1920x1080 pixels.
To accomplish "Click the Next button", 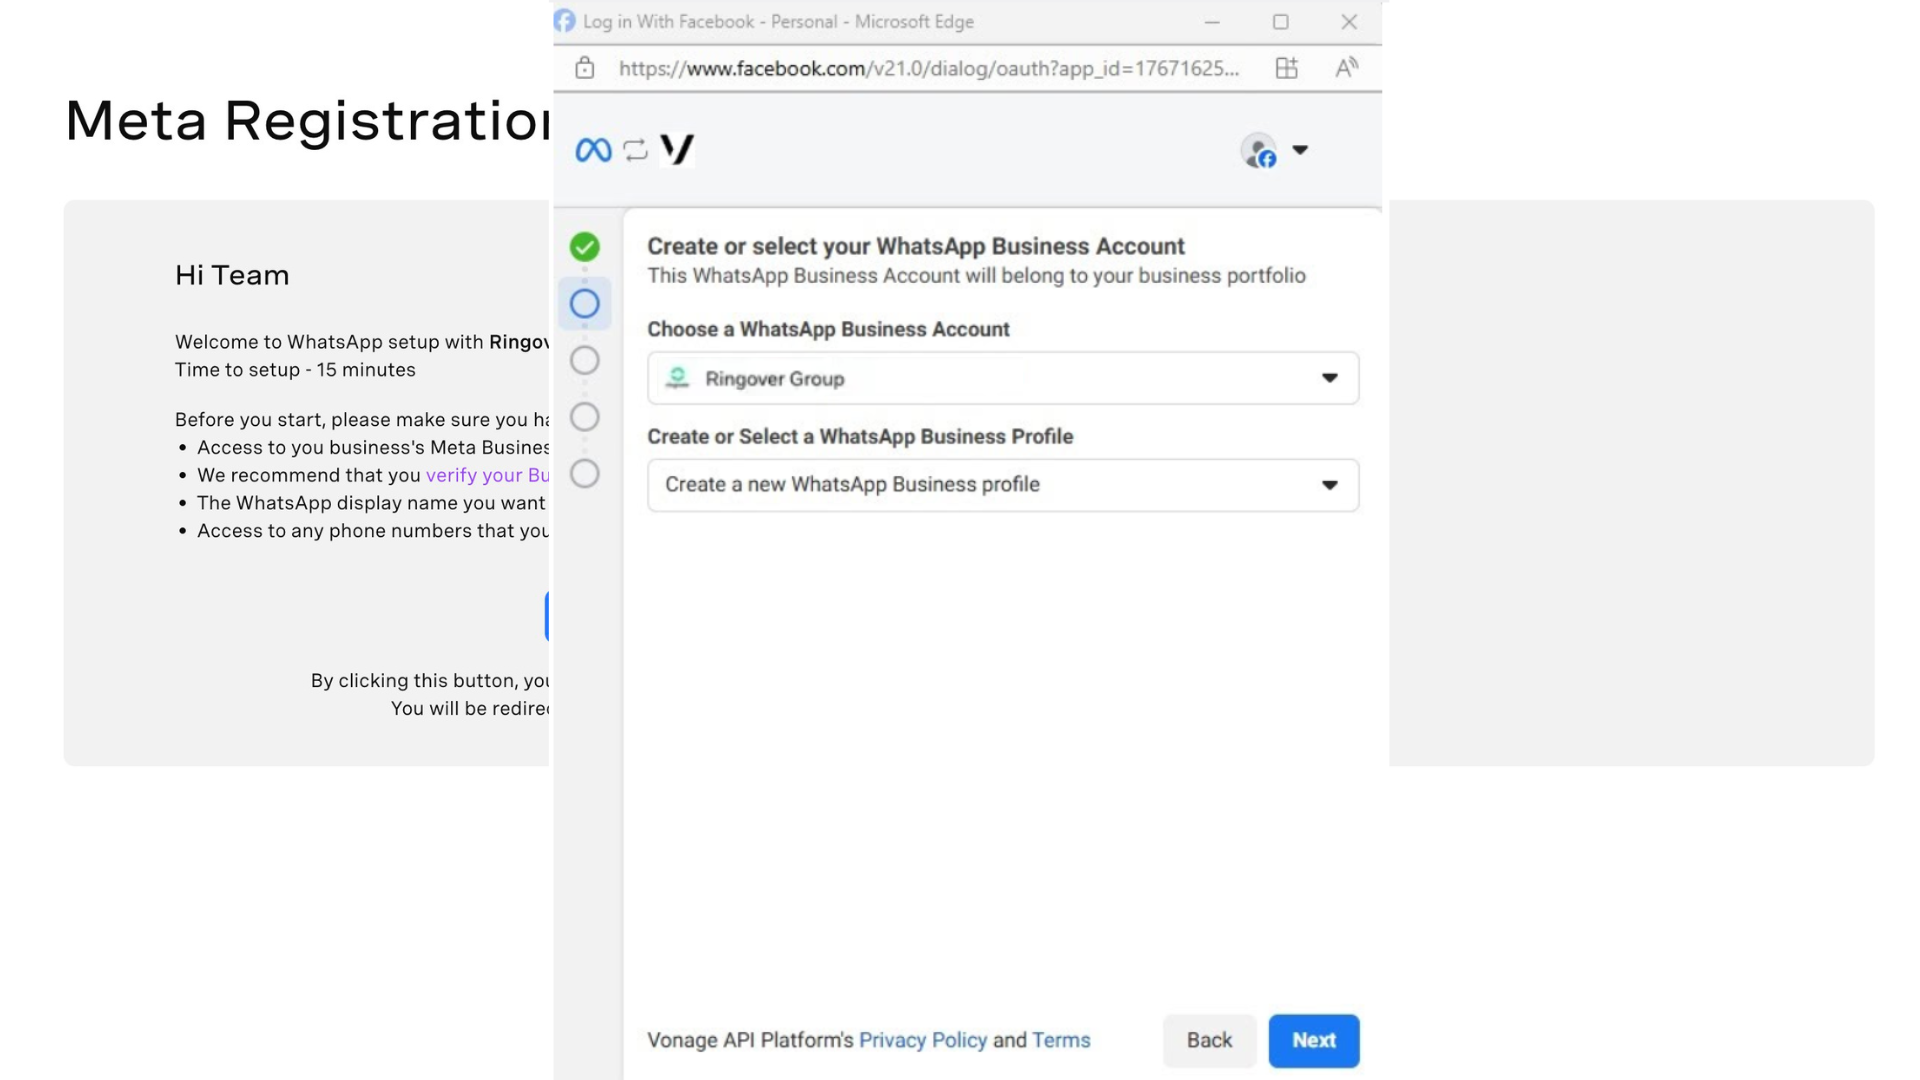I will 1313,1040.
